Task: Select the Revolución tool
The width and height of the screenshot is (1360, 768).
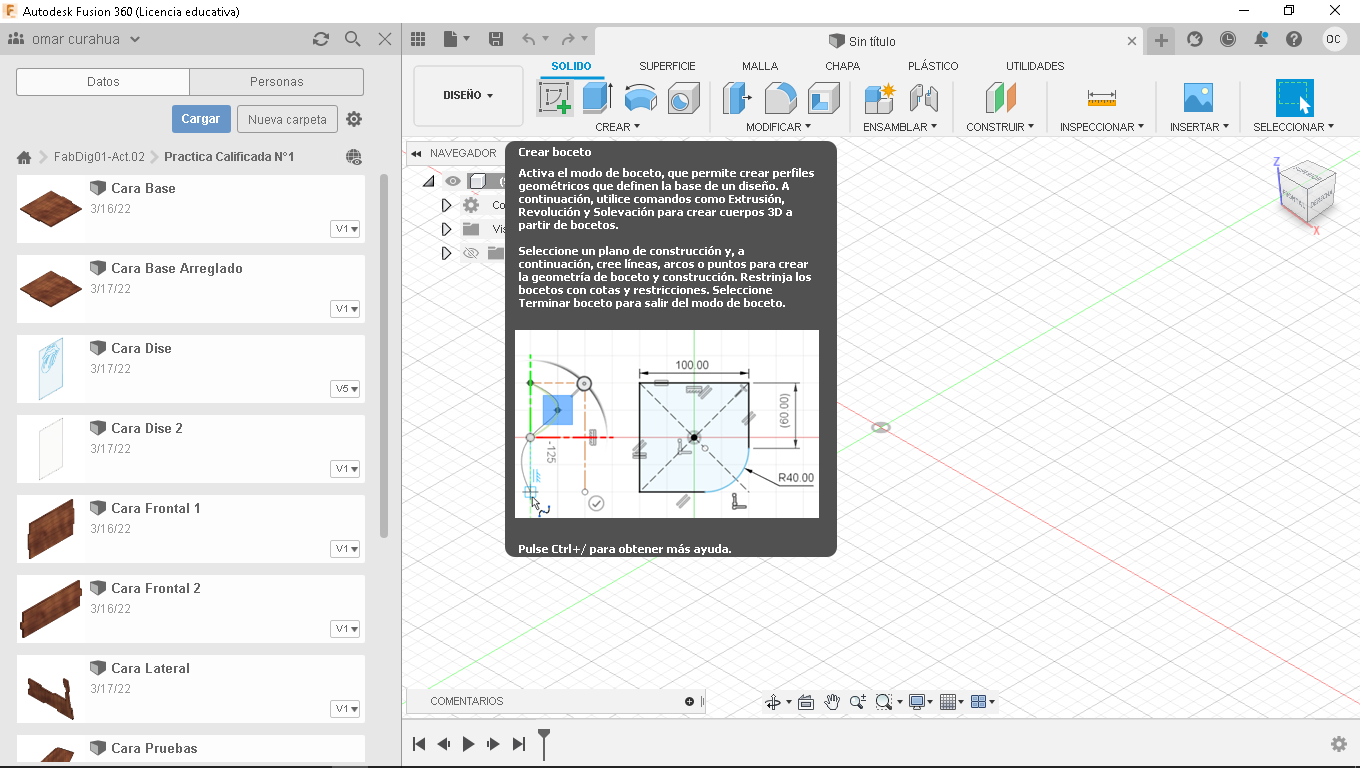Action: click(640, 99)
